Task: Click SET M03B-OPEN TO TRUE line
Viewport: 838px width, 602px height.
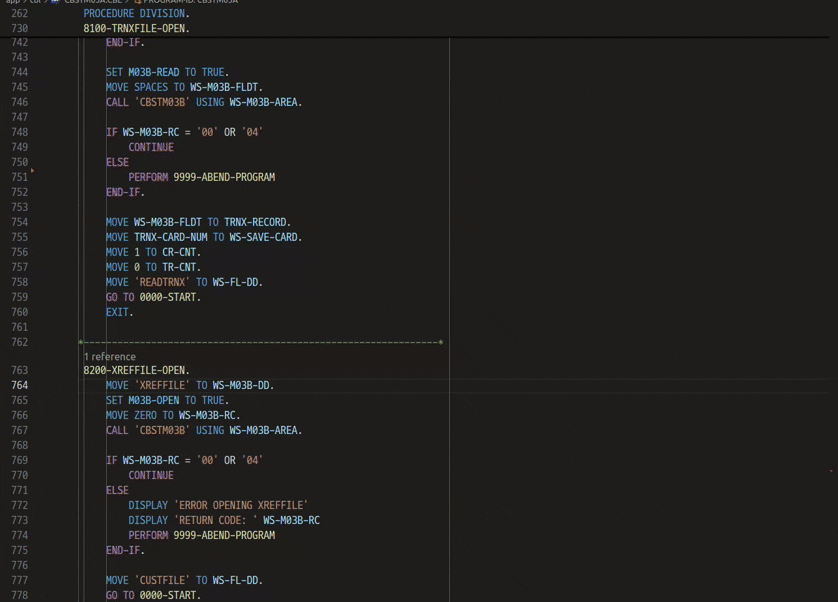Action: pos(167,400)
